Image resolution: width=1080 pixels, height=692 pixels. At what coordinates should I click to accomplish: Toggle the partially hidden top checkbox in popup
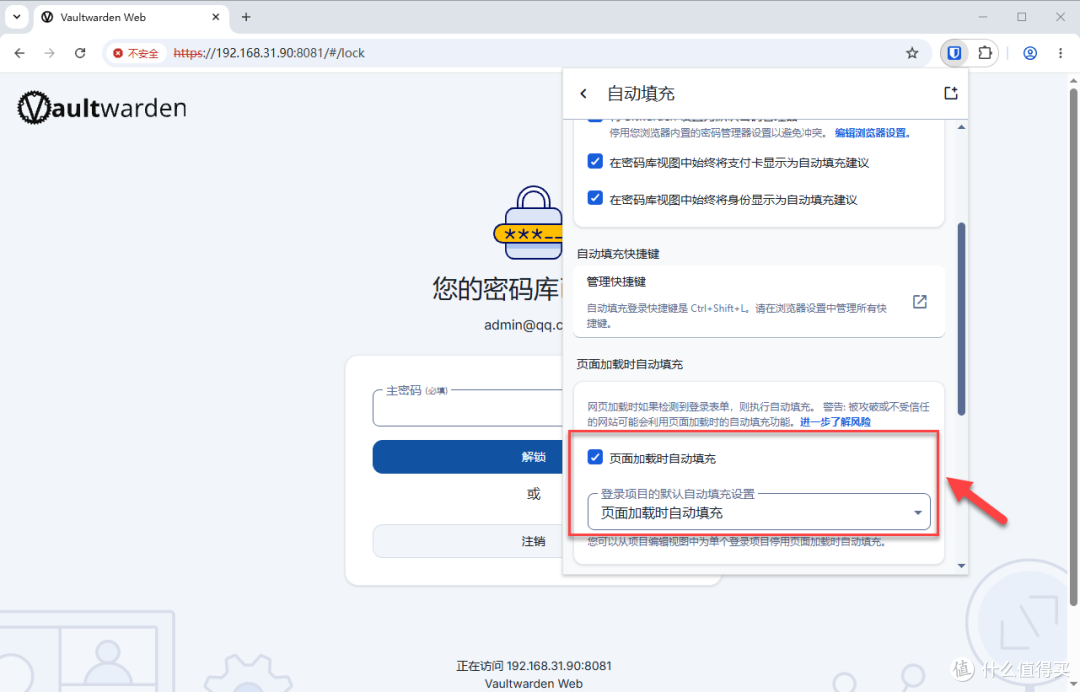(595, 118)
